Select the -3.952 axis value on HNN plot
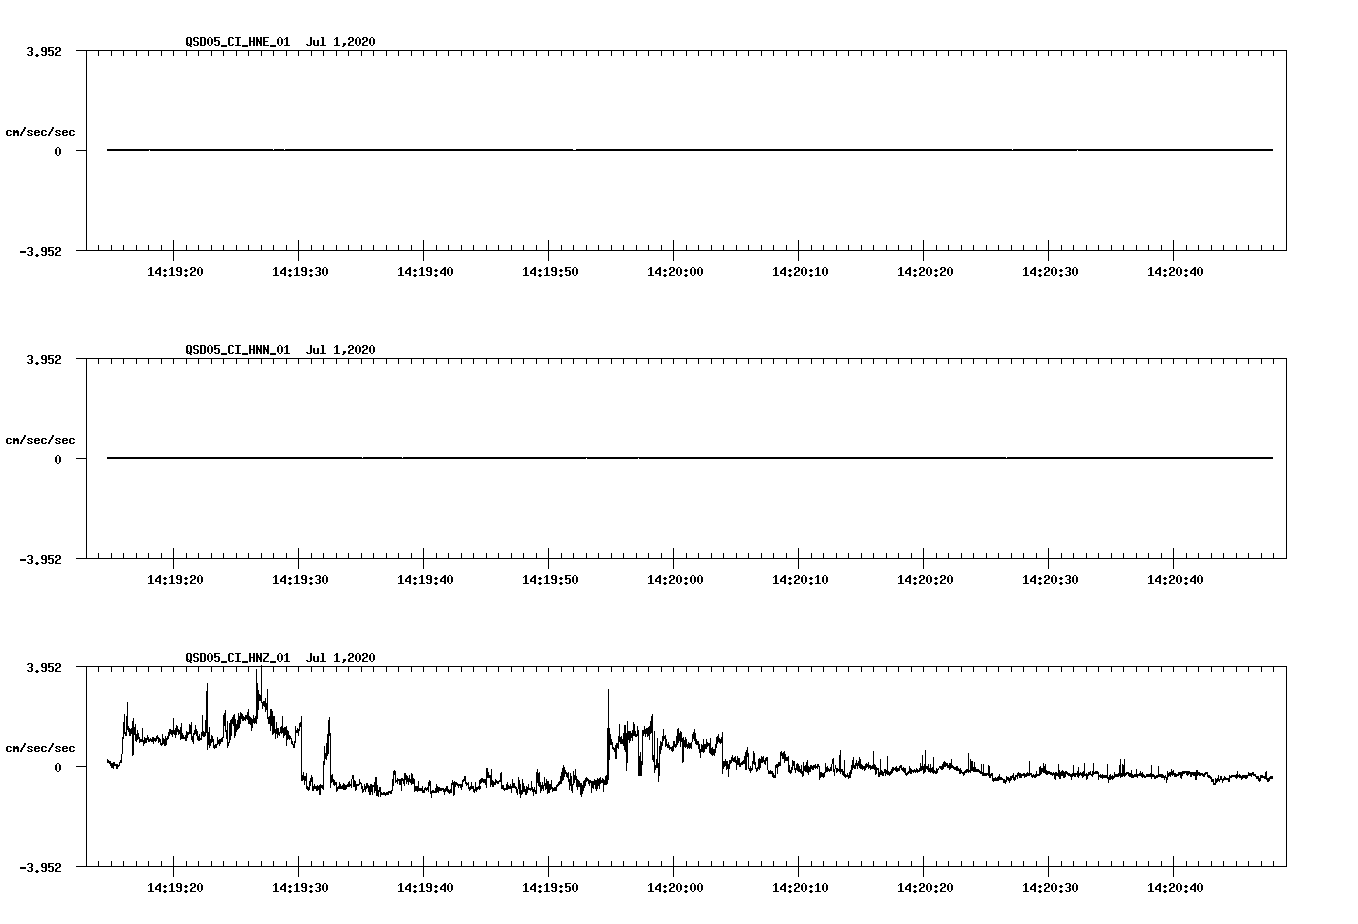1358x924 pixels. pos(41,559)
